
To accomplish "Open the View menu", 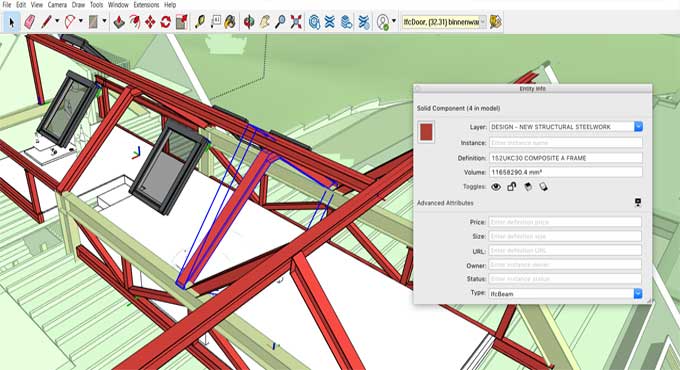I will point(36,5).
